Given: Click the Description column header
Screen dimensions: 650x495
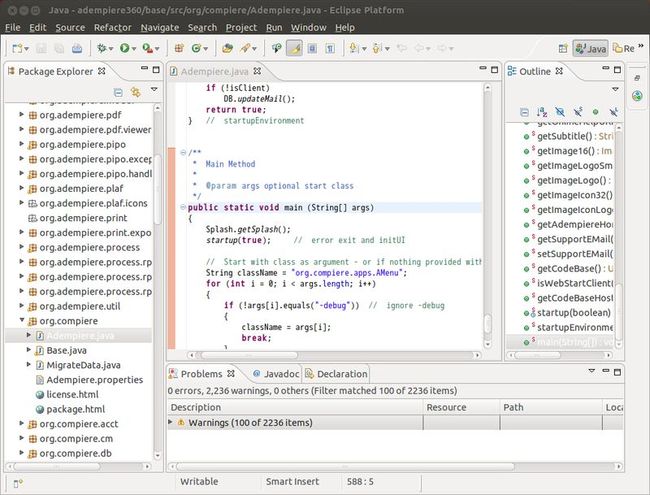Looking at the screenshot, I should click(295, 407).
